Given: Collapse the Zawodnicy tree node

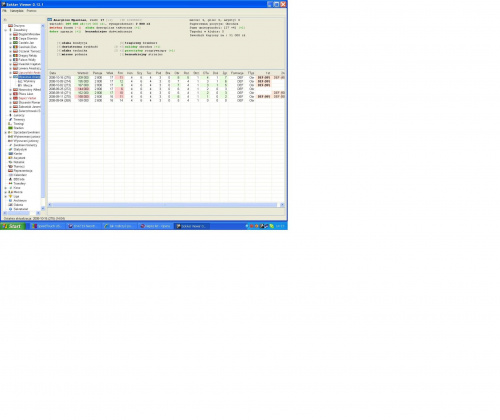Looking at the screenshot, I should click(6, 30).
